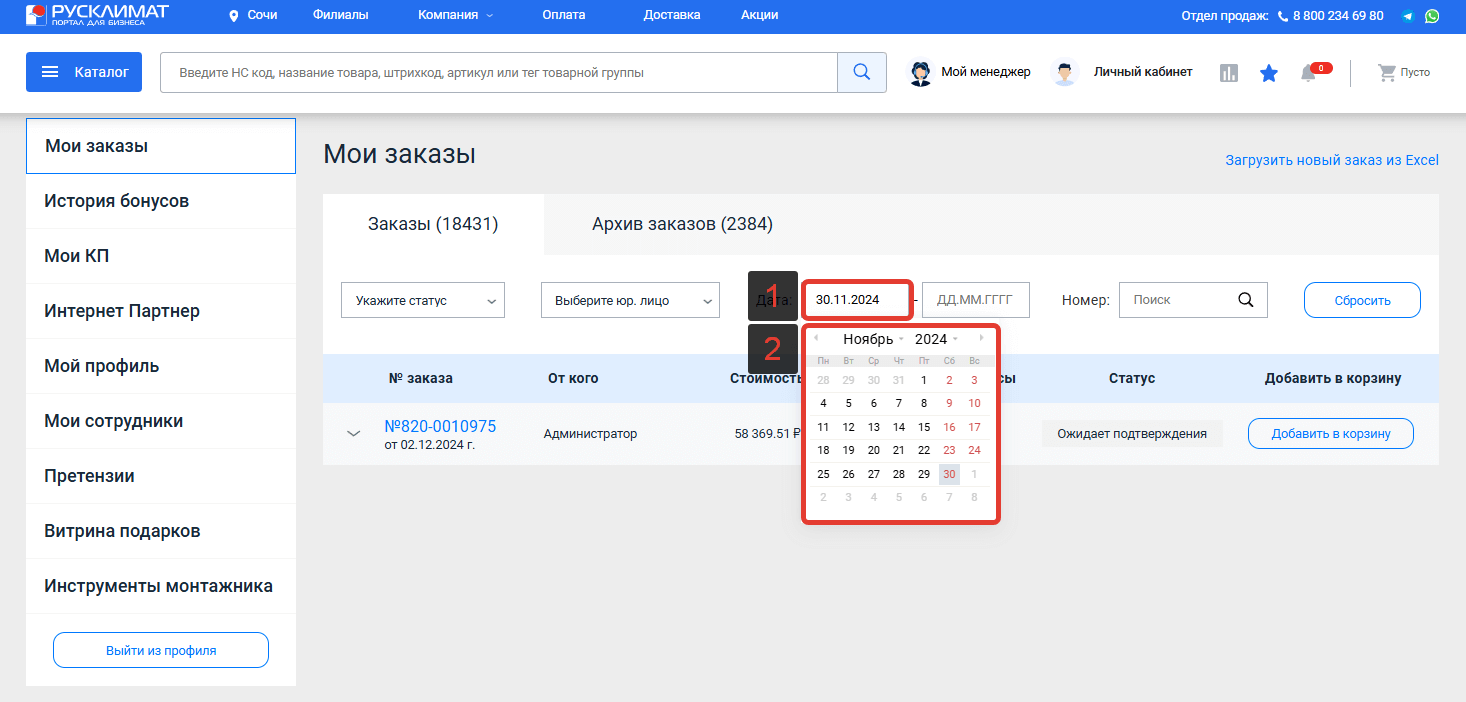The width and height of the screenshot is (1466, 702).
Task: Click Загрузить новый заказ из Excel link
Action: (1332, 160)
